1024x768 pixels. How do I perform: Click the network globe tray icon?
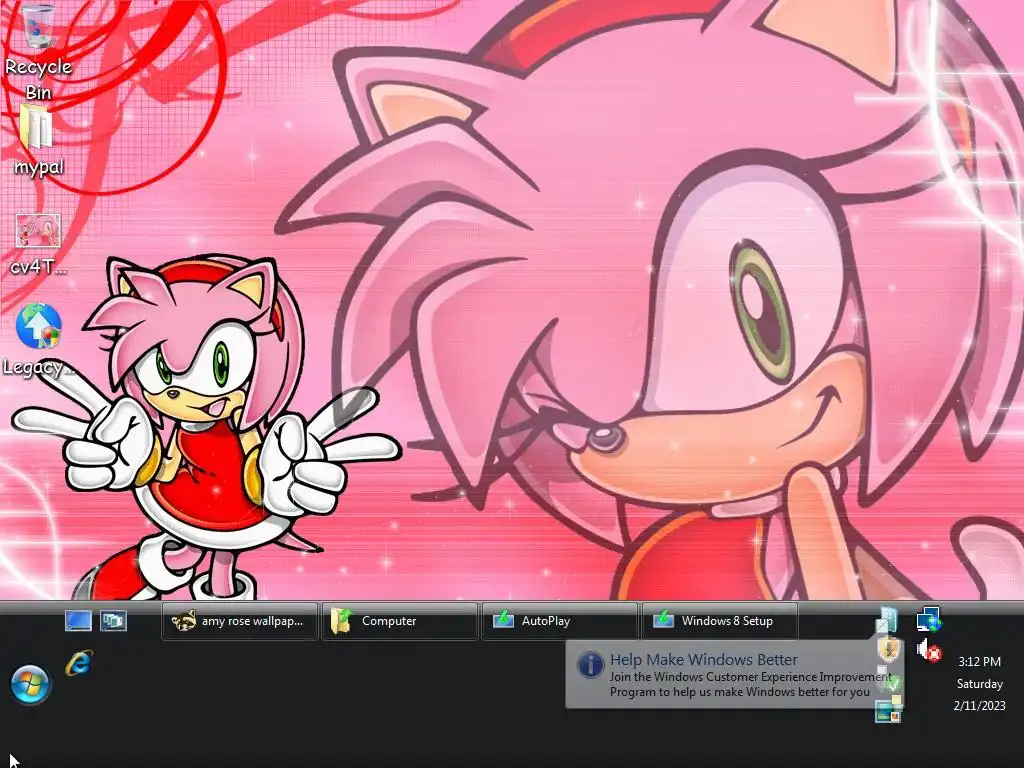929,620
